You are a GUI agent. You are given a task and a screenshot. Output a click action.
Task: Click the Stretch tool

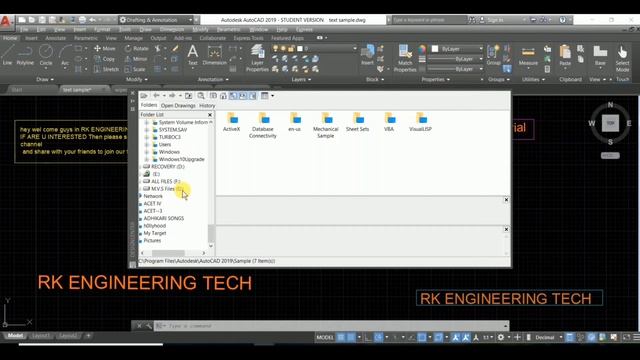(x=106, y=69)
